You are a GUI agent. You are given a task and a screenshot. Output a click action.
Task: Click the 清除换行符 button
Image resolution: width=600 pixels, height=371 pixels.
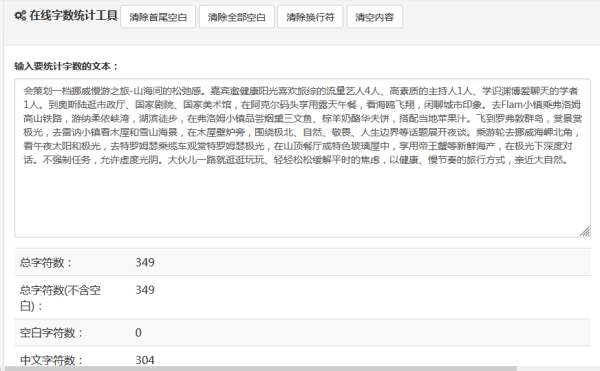pos(310,17)
